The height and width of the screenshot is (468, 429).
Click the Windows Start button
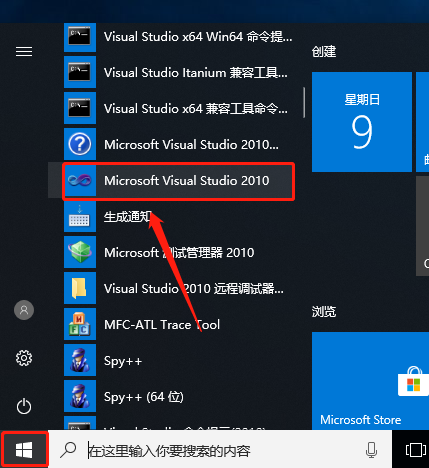[x=24, y=450]
